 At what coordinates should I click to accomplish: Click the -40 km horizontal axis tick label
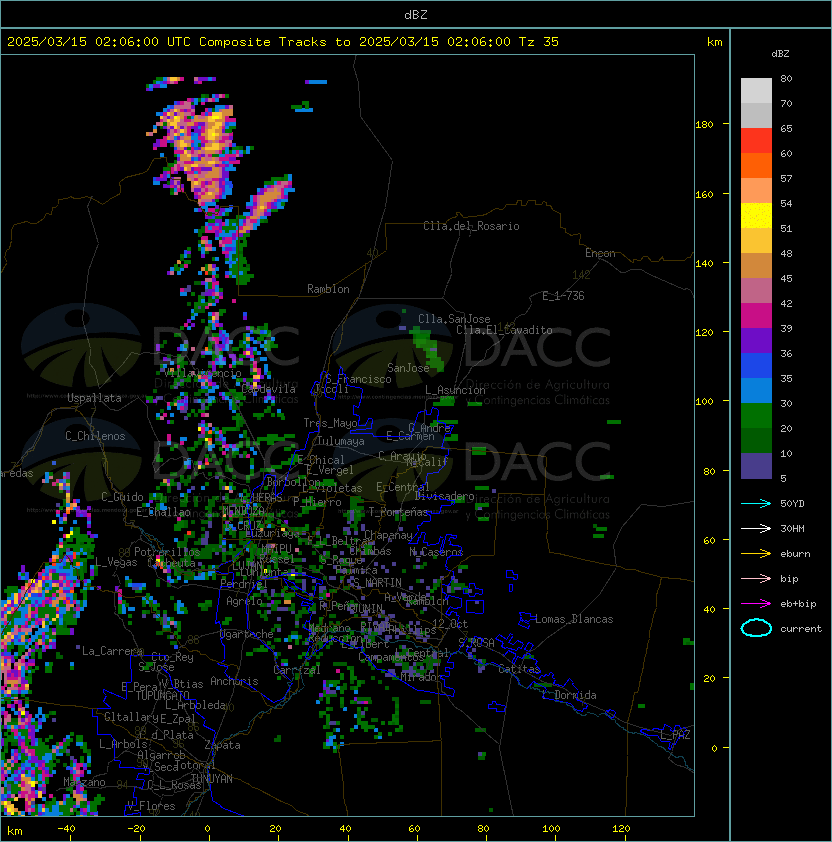[x=66, y=829]
